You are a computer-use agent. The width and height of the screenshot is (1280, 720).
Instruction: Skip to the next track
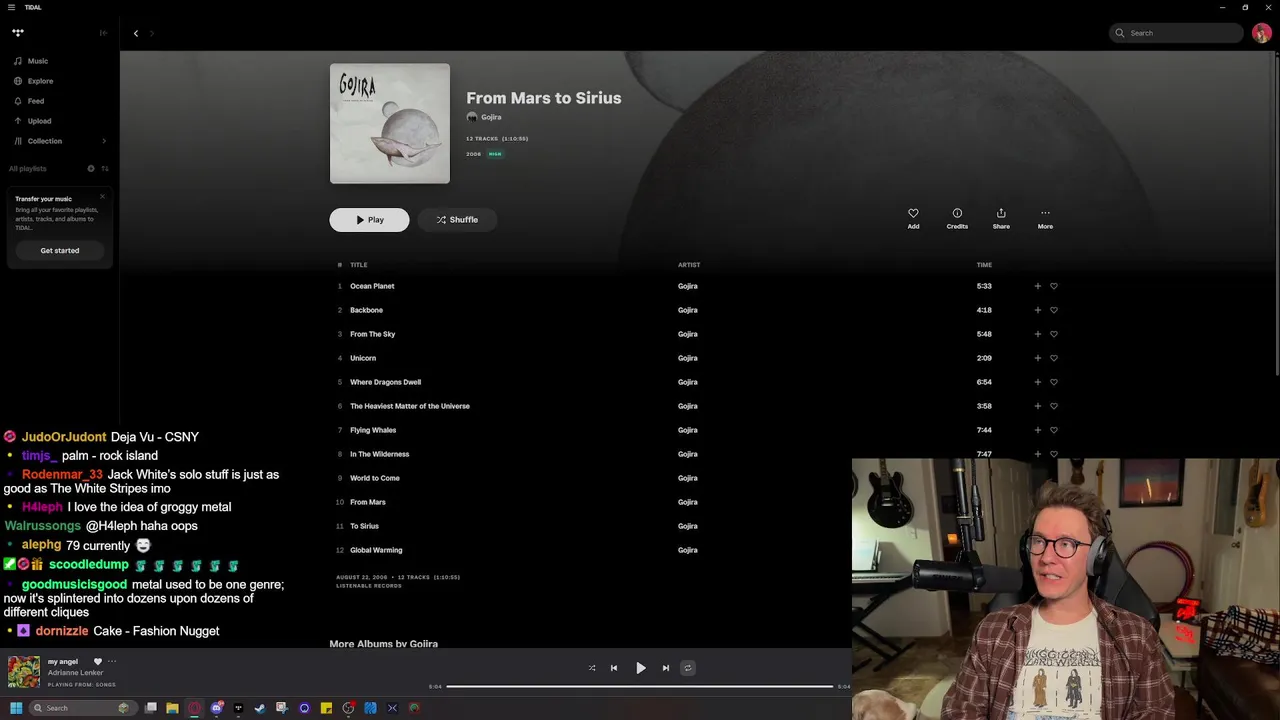[x=666, y=668]
